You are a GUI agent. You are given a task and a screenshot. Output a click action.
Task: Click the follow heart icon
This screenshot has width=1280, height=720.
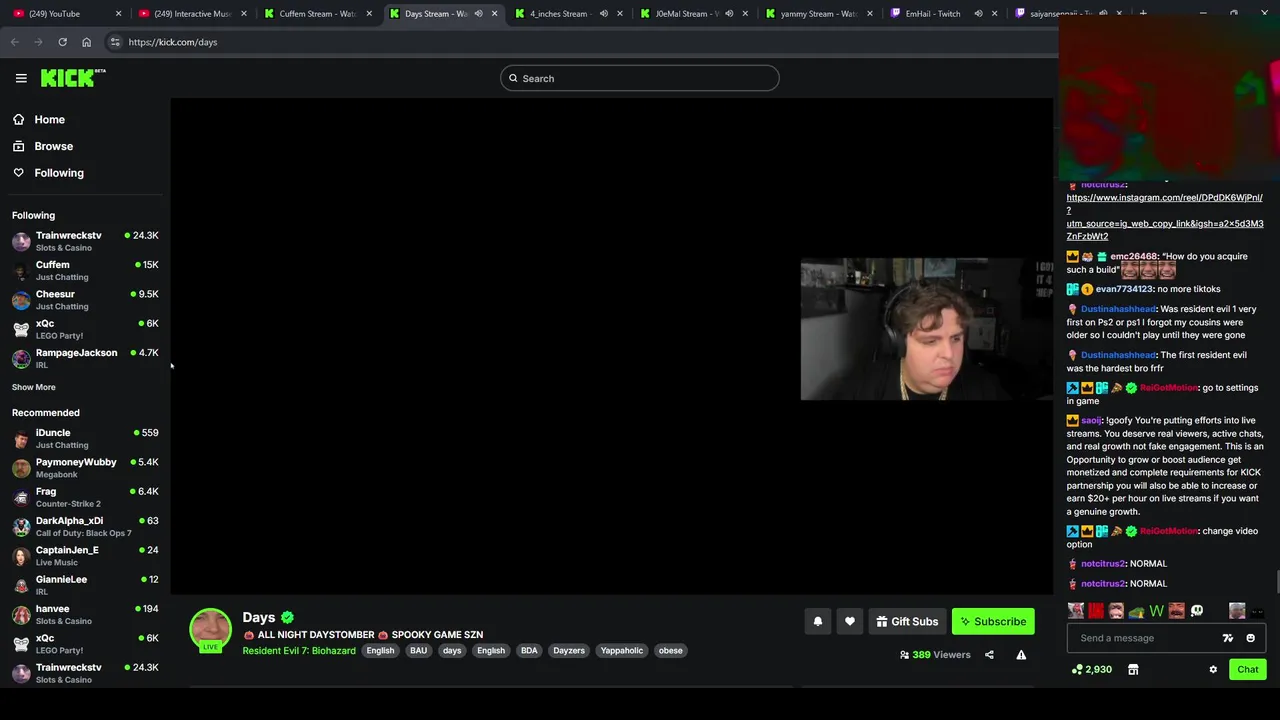click(850, 621)
